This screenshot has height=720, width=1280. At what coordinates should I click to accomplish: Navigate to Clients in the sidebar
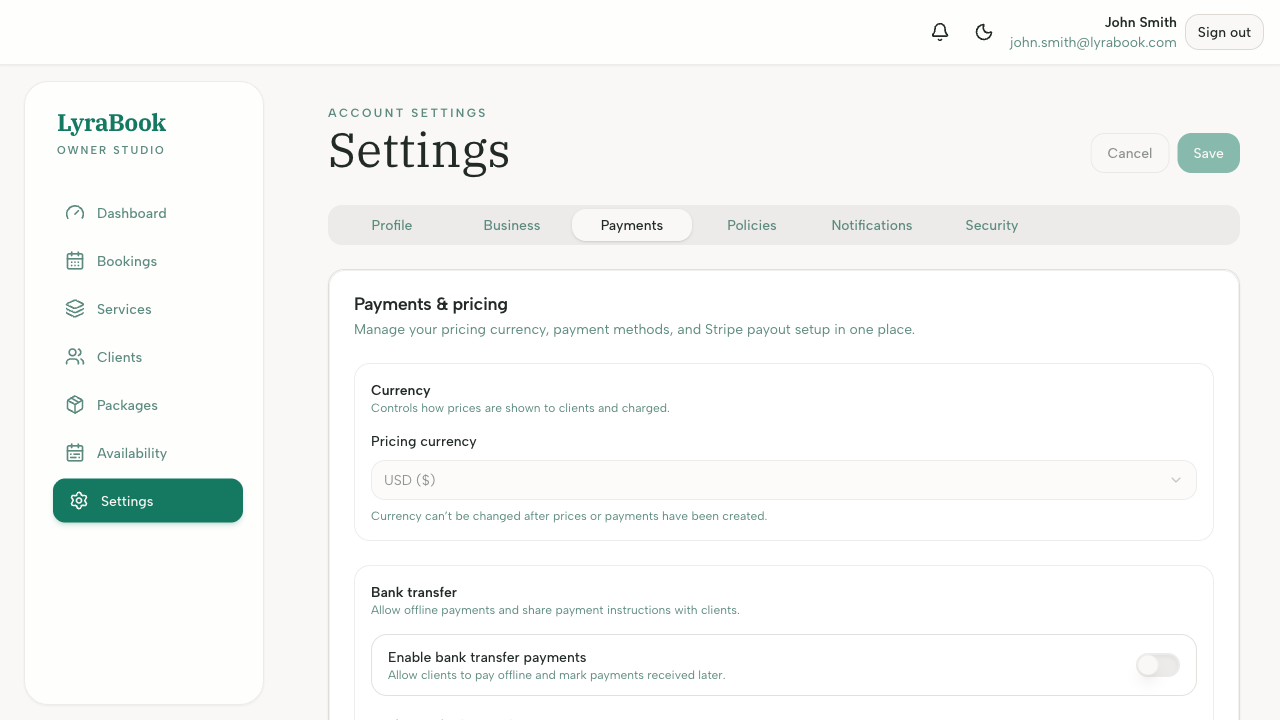pyautogui.click(x=119, y=357)
